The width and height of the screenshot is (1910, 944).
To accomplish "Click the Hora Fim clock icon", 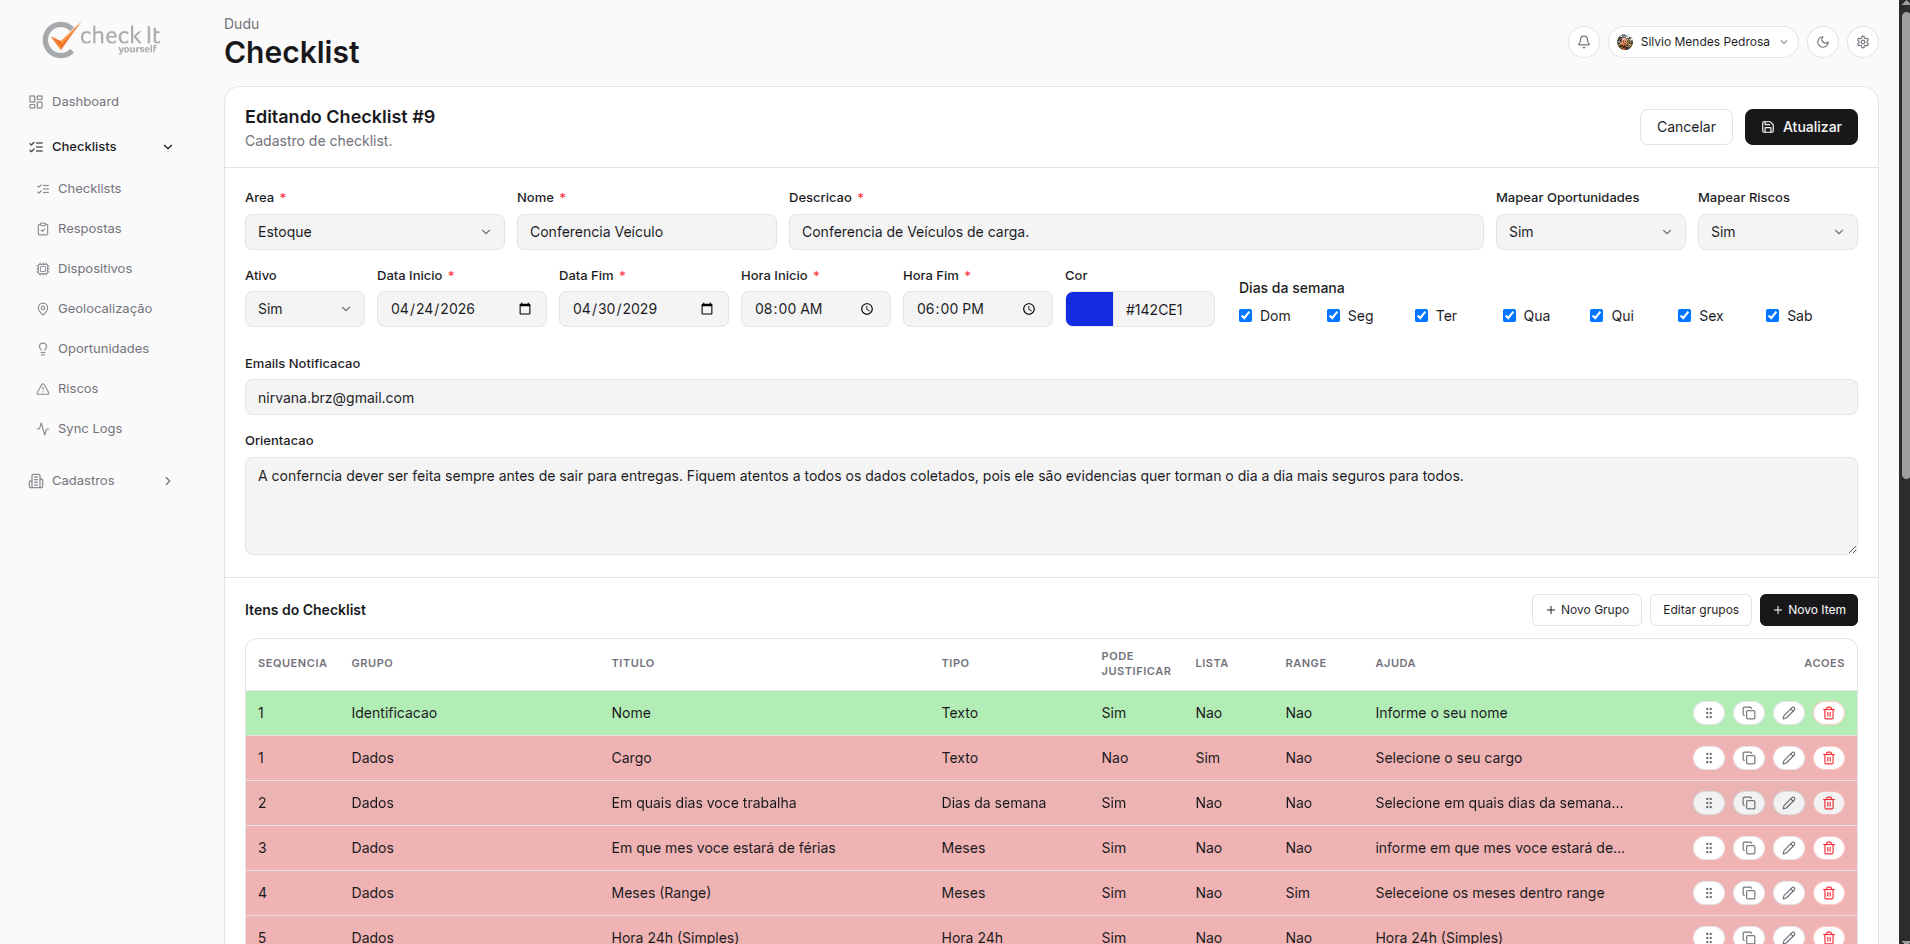I will pyautogui.click(x=1029, y=309).
